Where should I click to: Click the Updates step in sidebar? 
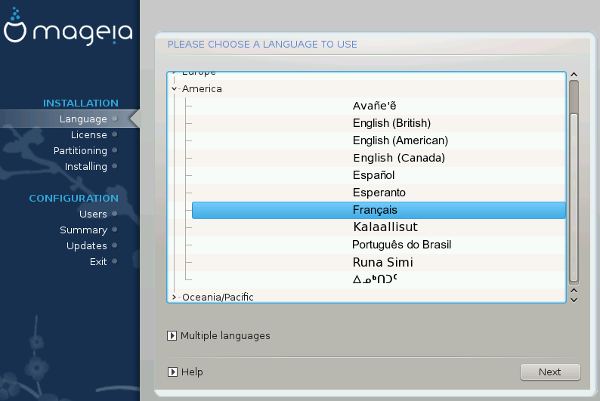pyautogui.click(x=86, y=246)
